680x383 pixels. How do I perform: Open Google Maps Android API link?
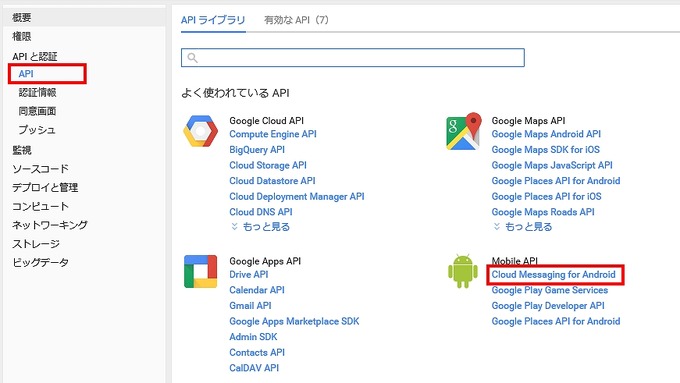[546, 134]
